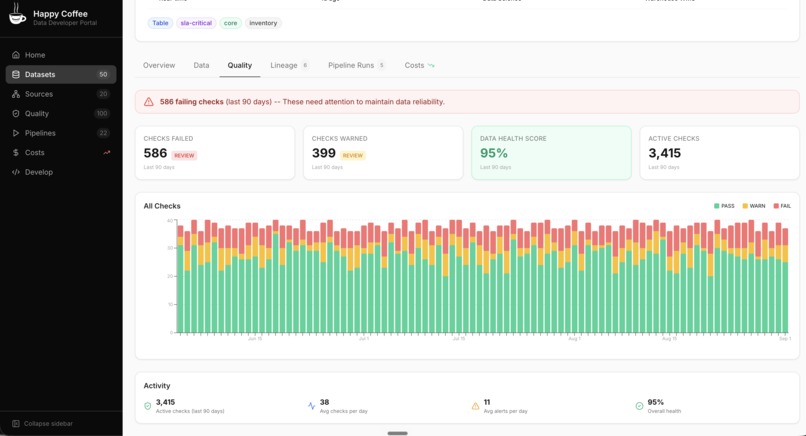Screen dimensions: 806x436
Task: Click the Aug 1 label on chart axis
Action: click(575, 339)
